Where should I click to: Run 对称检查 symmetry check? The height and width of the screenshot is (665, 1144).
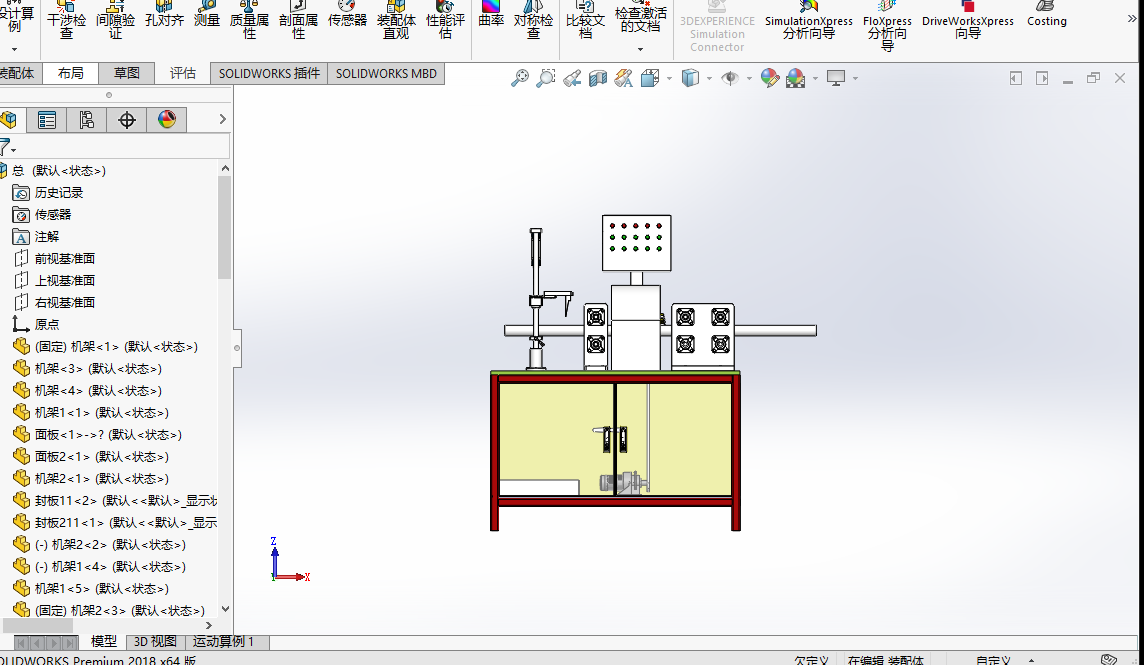coord(533,19)
